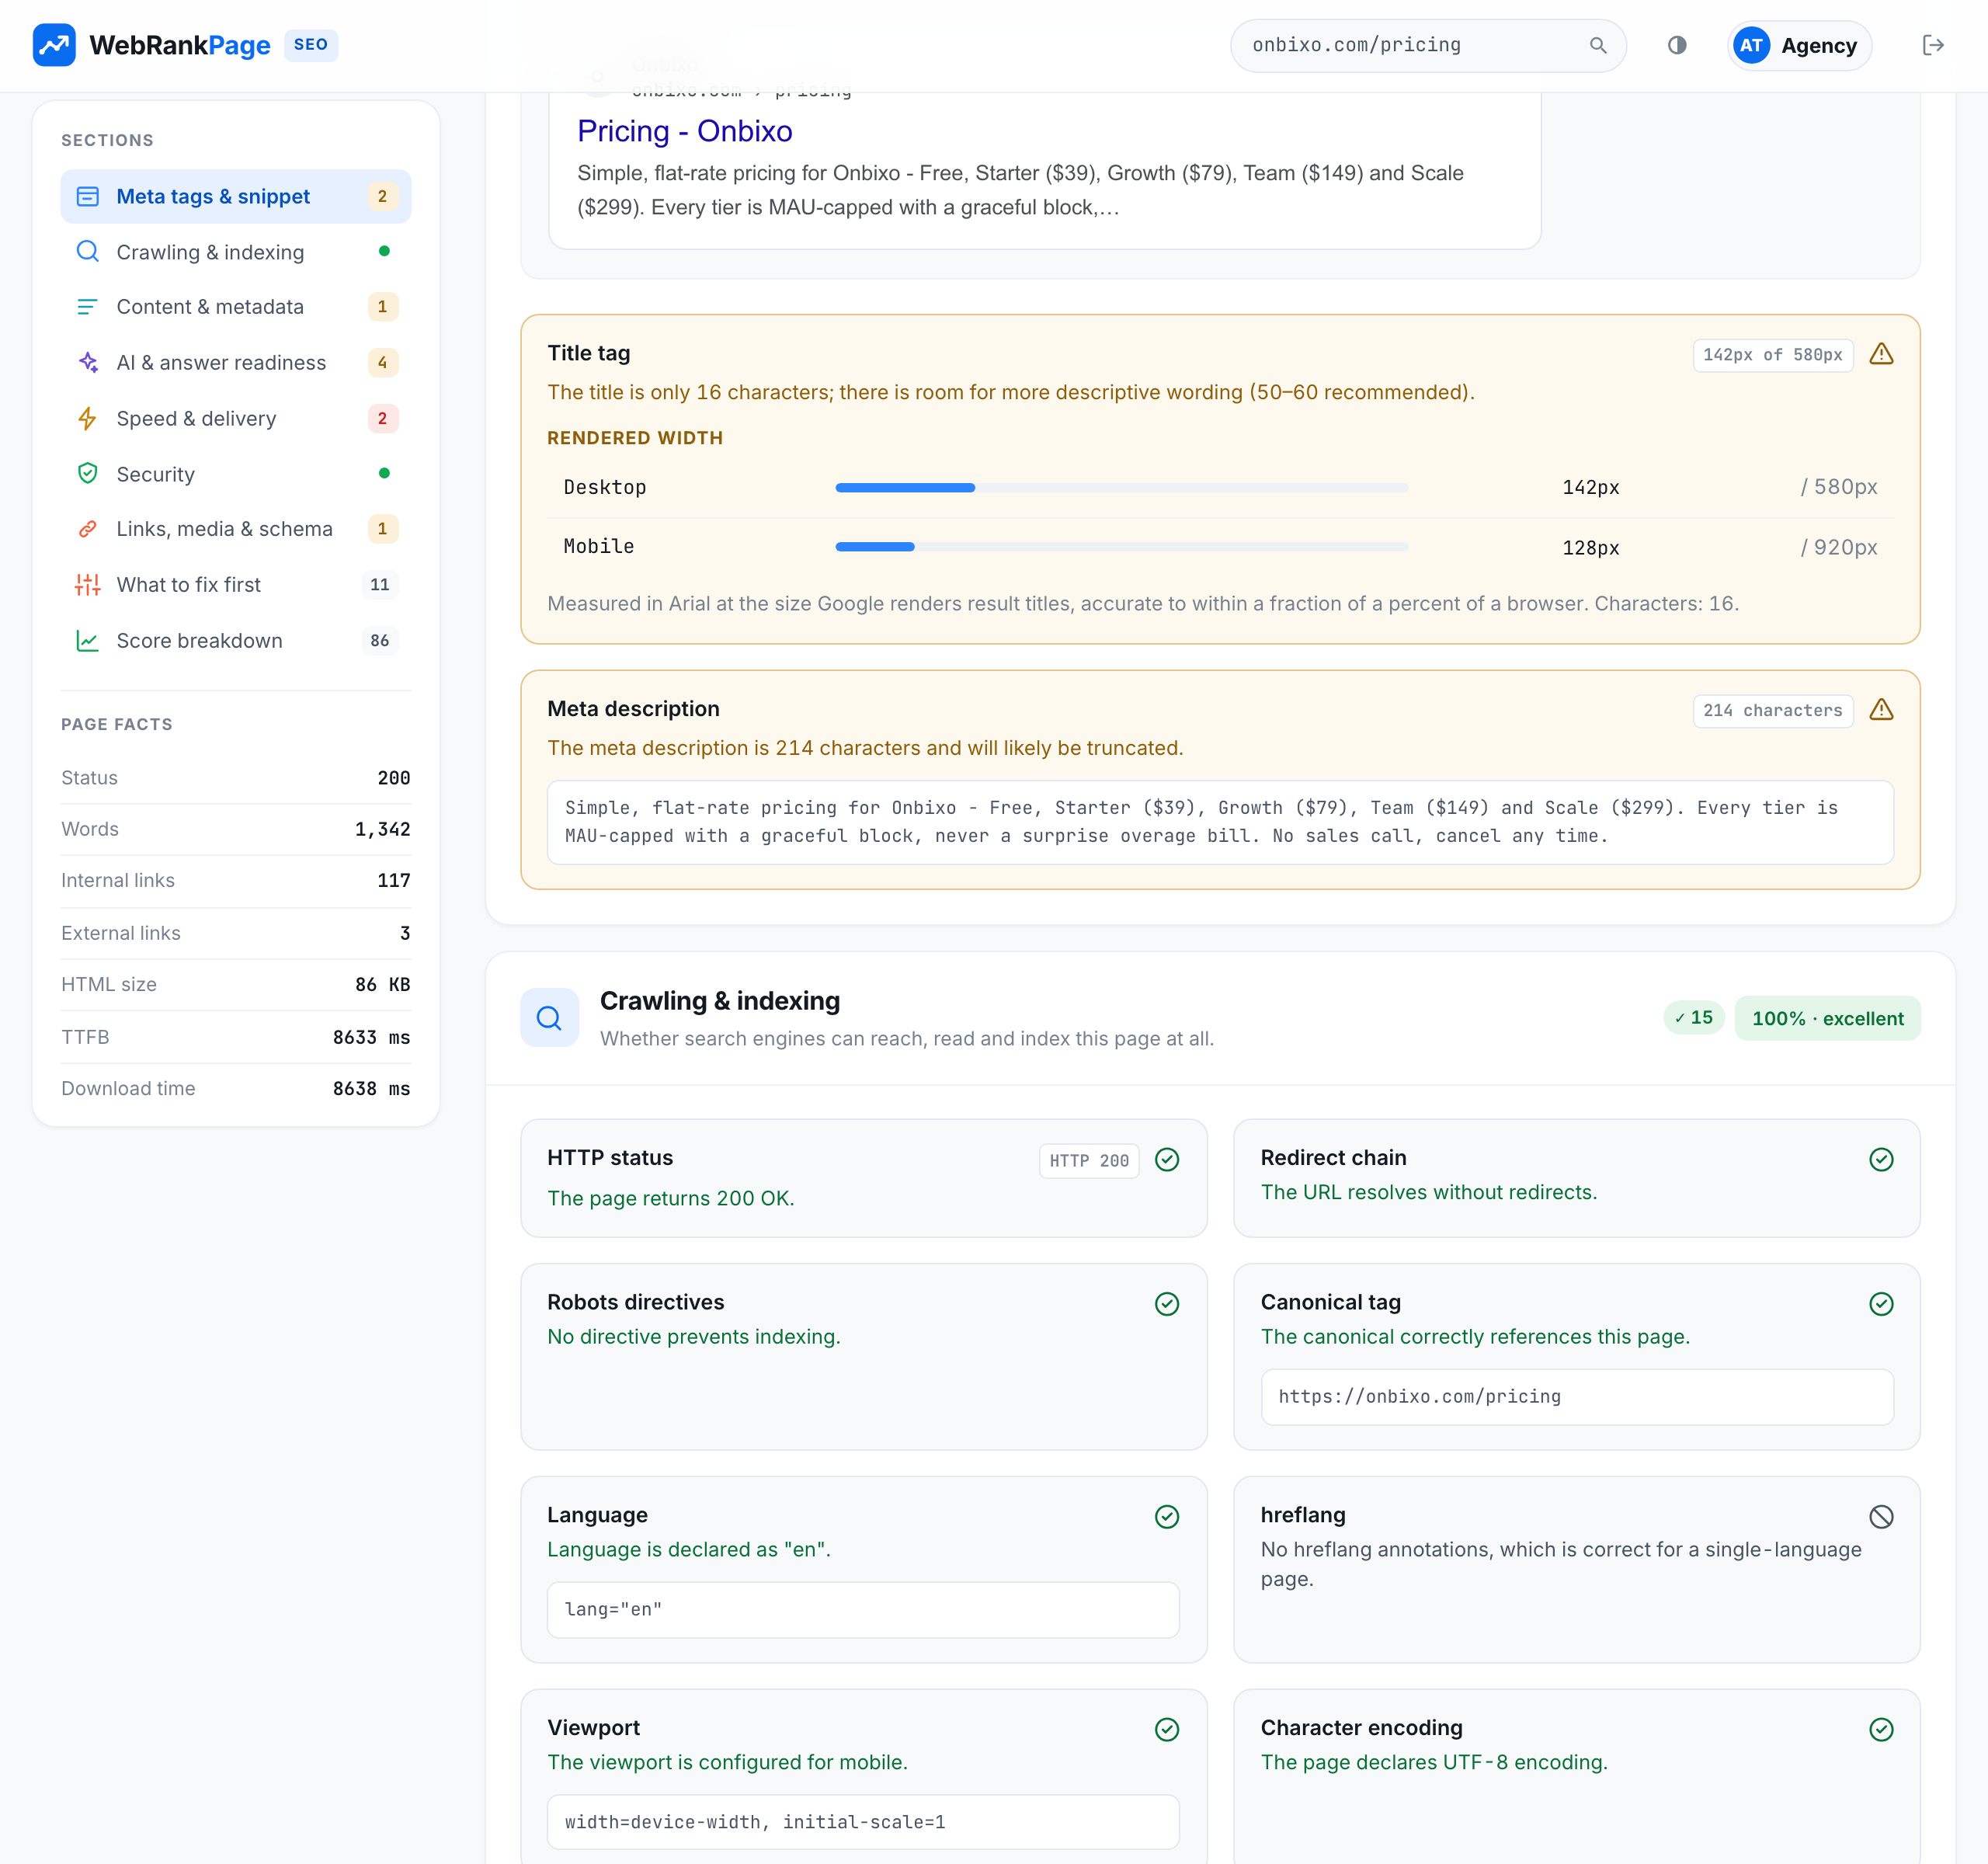Click the hreflang not-applicable circle icon
The image size is (1988, 1864).
tap(1881, 1517)
